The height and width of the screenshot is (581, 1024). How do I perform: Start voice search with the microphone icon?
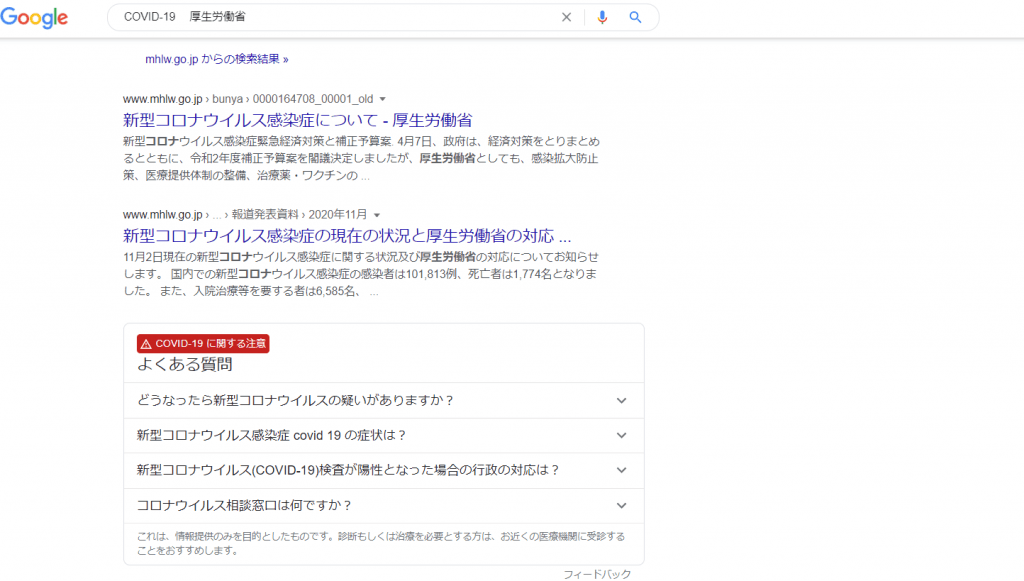pos(602,17)
